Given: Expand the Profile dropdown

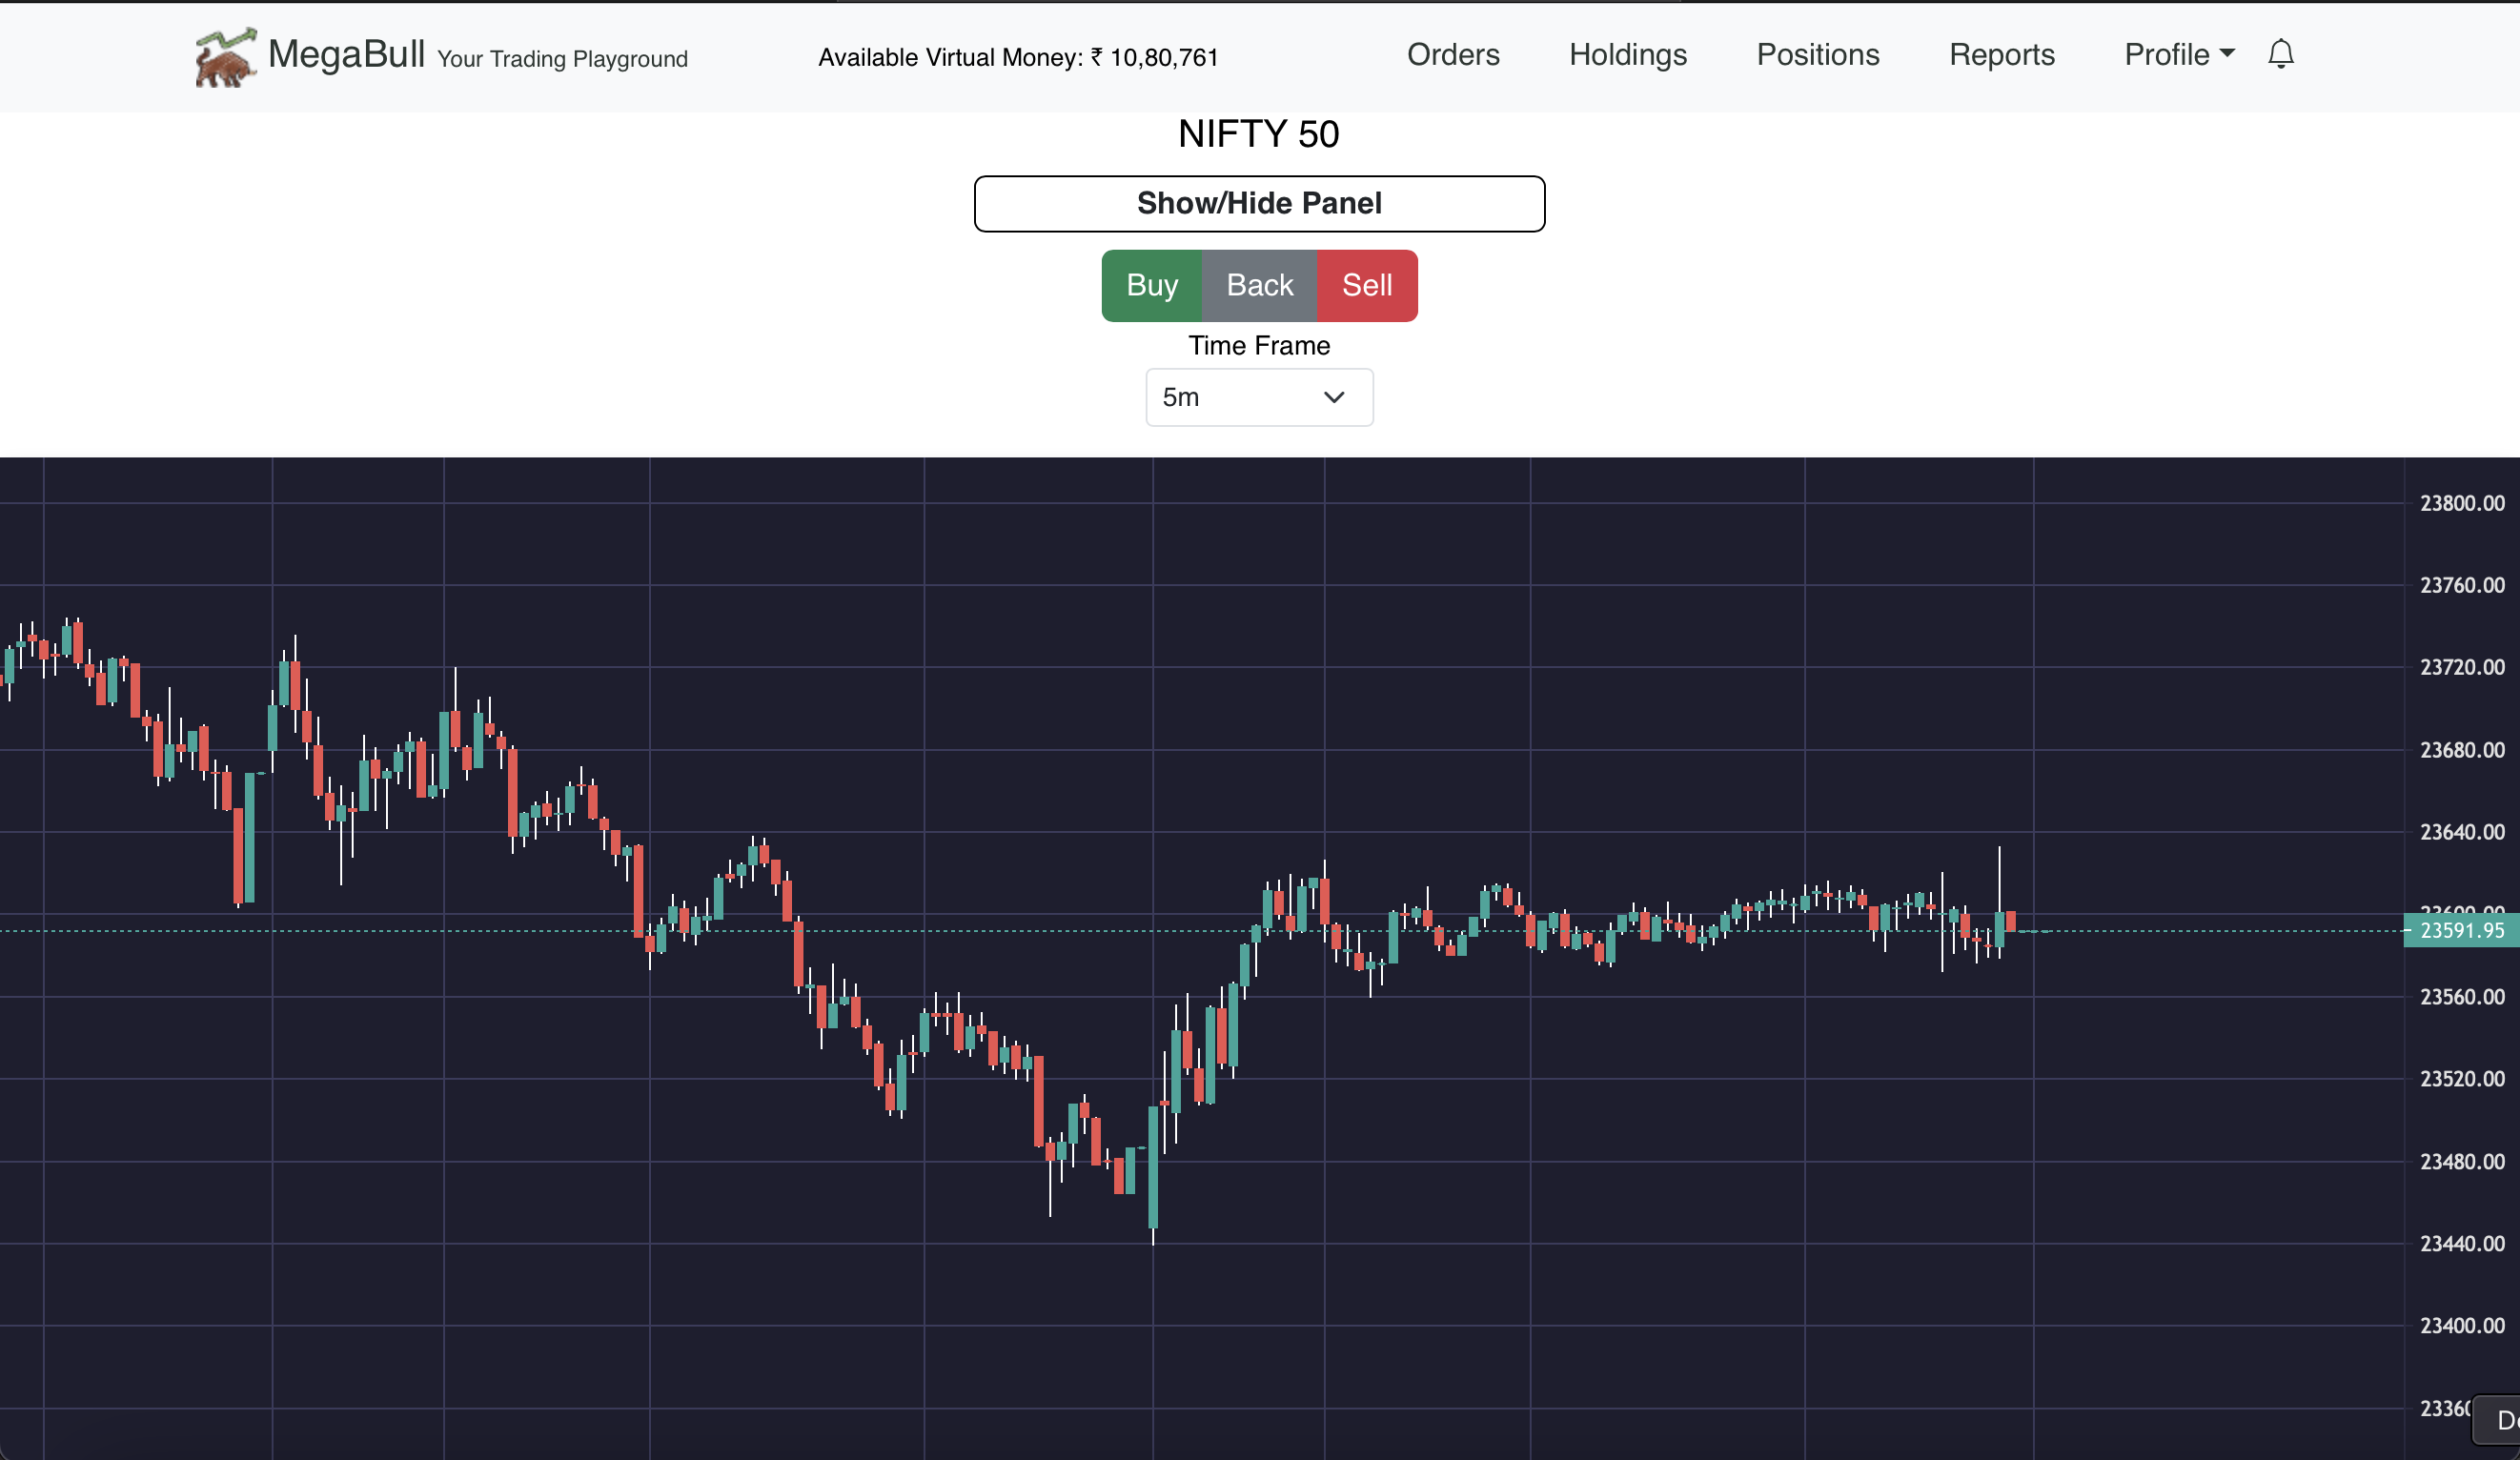Looking at the screenshot, I should (2168, 54).
